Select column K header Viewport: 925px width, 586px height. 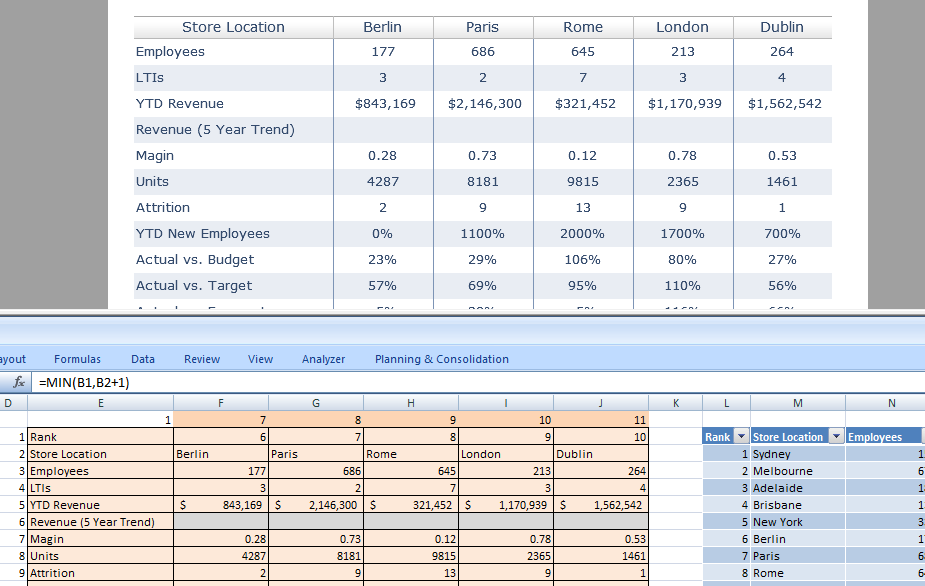pos(675,403)
